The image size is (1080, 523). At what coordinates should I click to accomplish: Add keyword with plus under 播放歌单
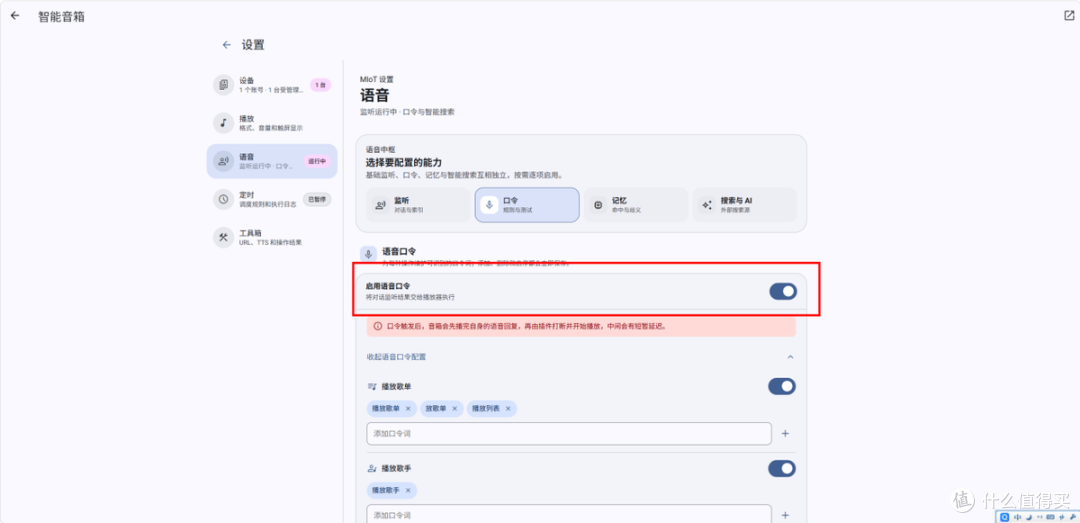click(785, 433)
